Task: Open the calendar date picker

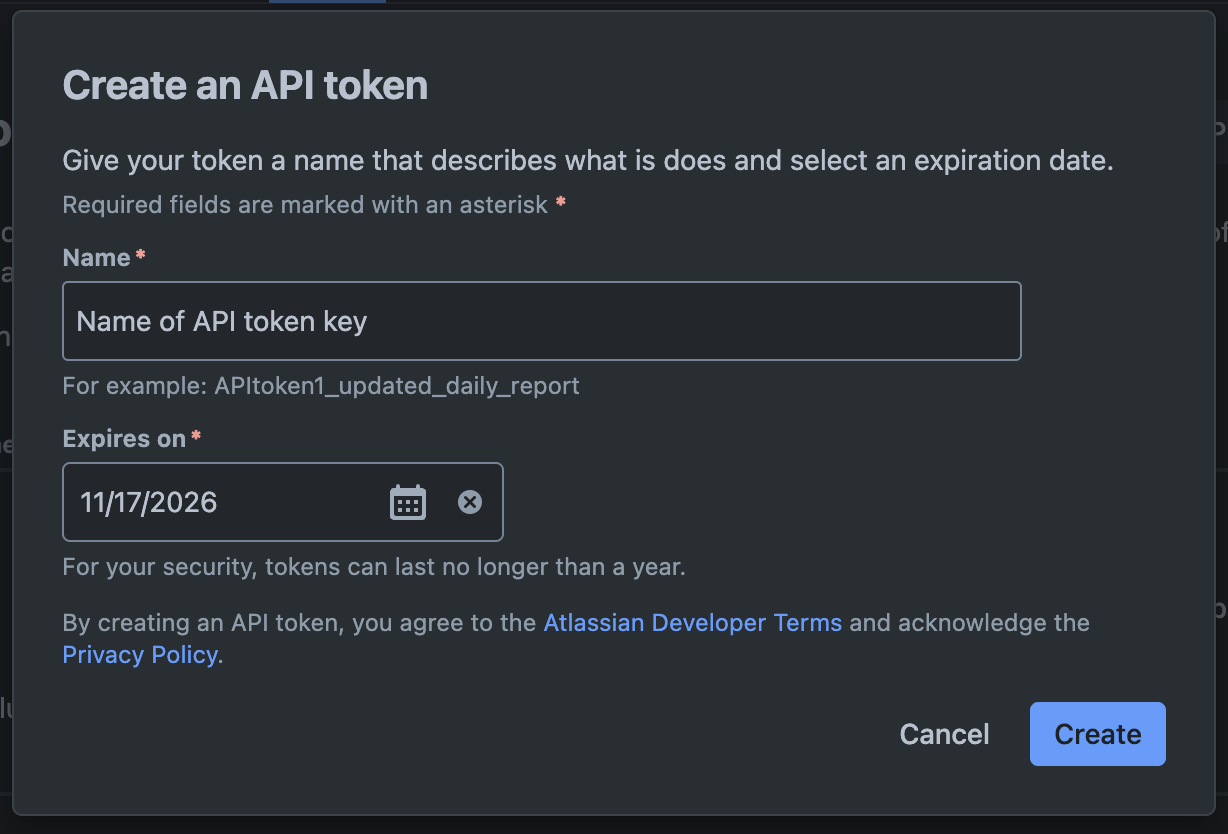Action: point(408,502)
